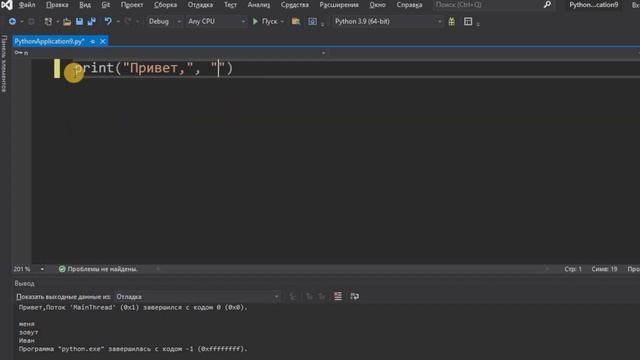The width and height of the screenshot is (640, 360).
Task: Open the vertical Панель элементов side tab
Action: coord(4,63)
